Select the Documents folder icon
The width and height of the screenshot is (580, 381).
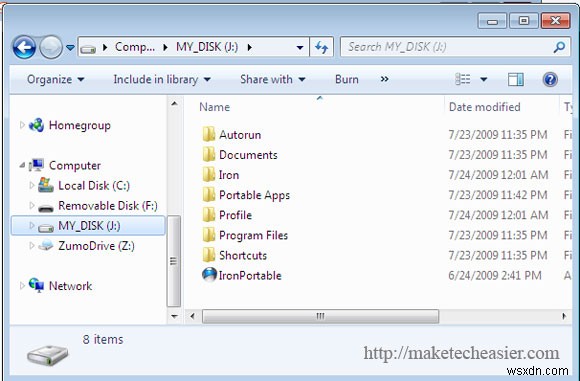coord(209,154)
